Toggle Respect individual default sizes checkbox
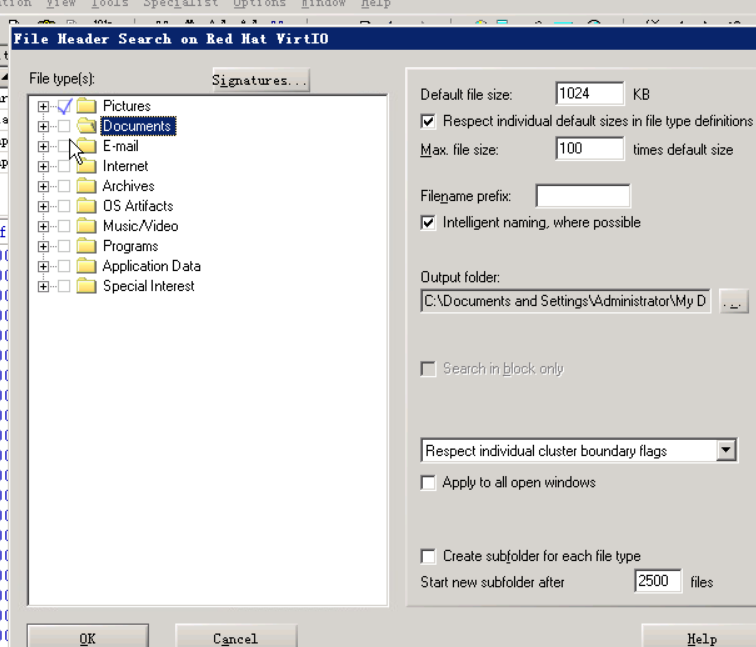Image resolution: width=756 pixels, height=647 pixels. point(428,121)
